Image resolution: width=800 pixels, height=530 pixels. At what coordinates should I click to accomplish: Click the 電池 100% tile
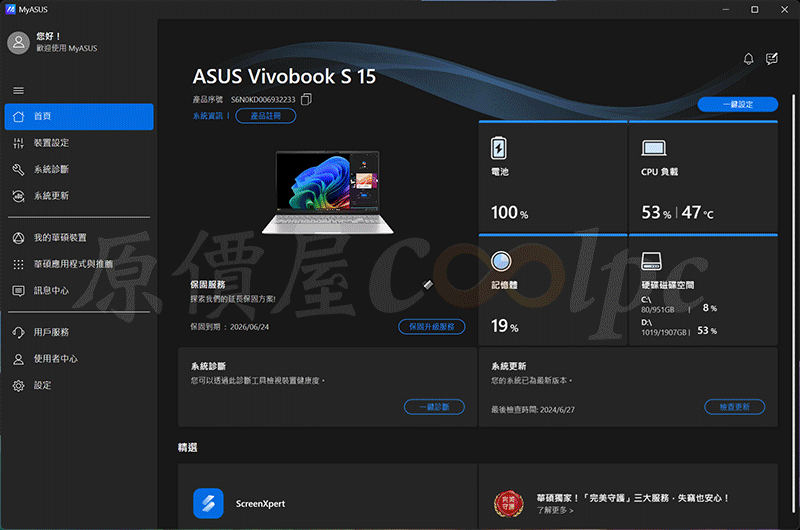point(553,176)
